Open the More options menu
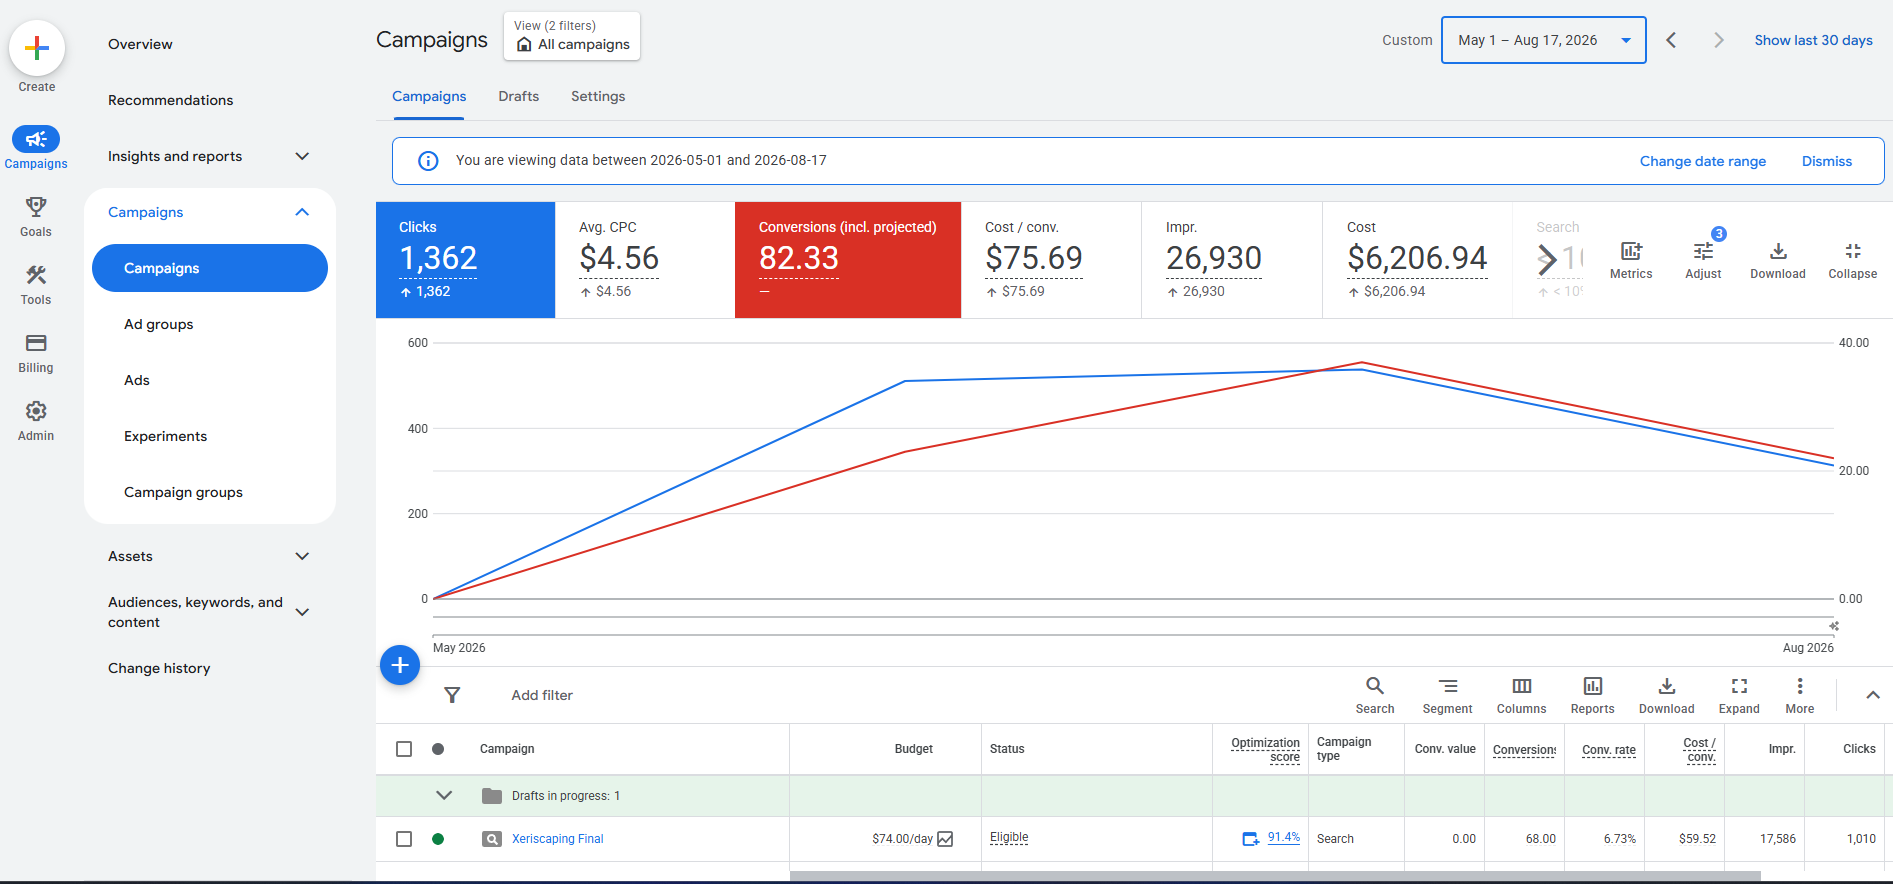The width and height of the screenshot is (1893, 884). pyautogui.click(x=1800, y=686)
